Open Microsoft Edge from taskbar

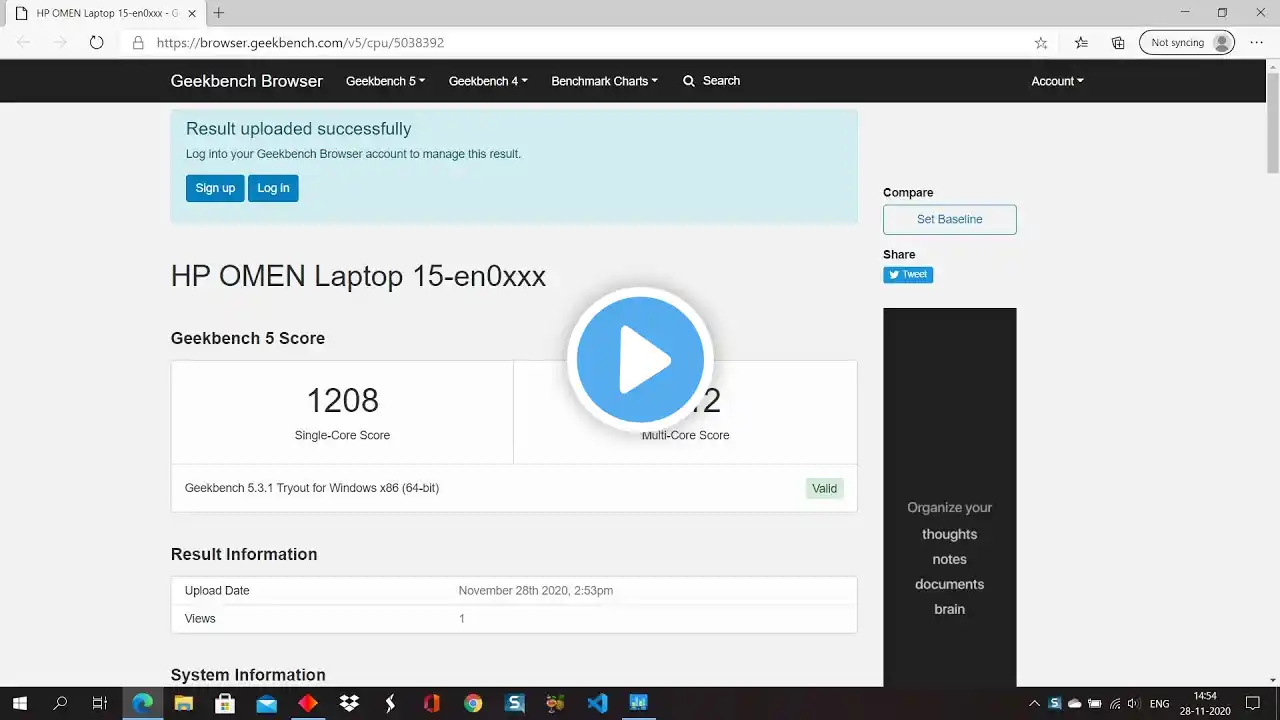(x=143, y=703)
